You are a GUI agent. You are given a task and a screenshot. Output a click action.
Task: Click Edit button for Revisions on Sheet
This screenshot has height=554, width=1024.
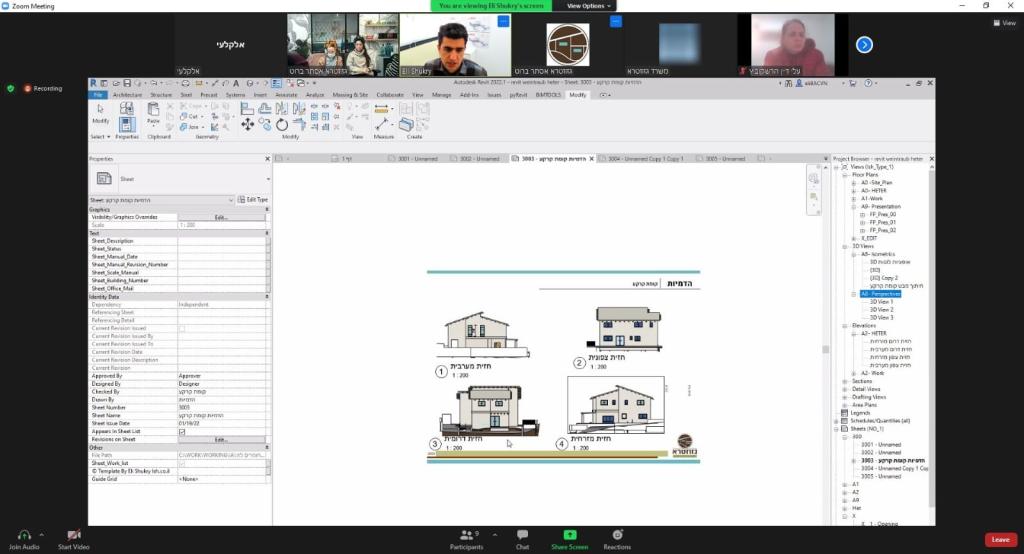tap(221, 440)
